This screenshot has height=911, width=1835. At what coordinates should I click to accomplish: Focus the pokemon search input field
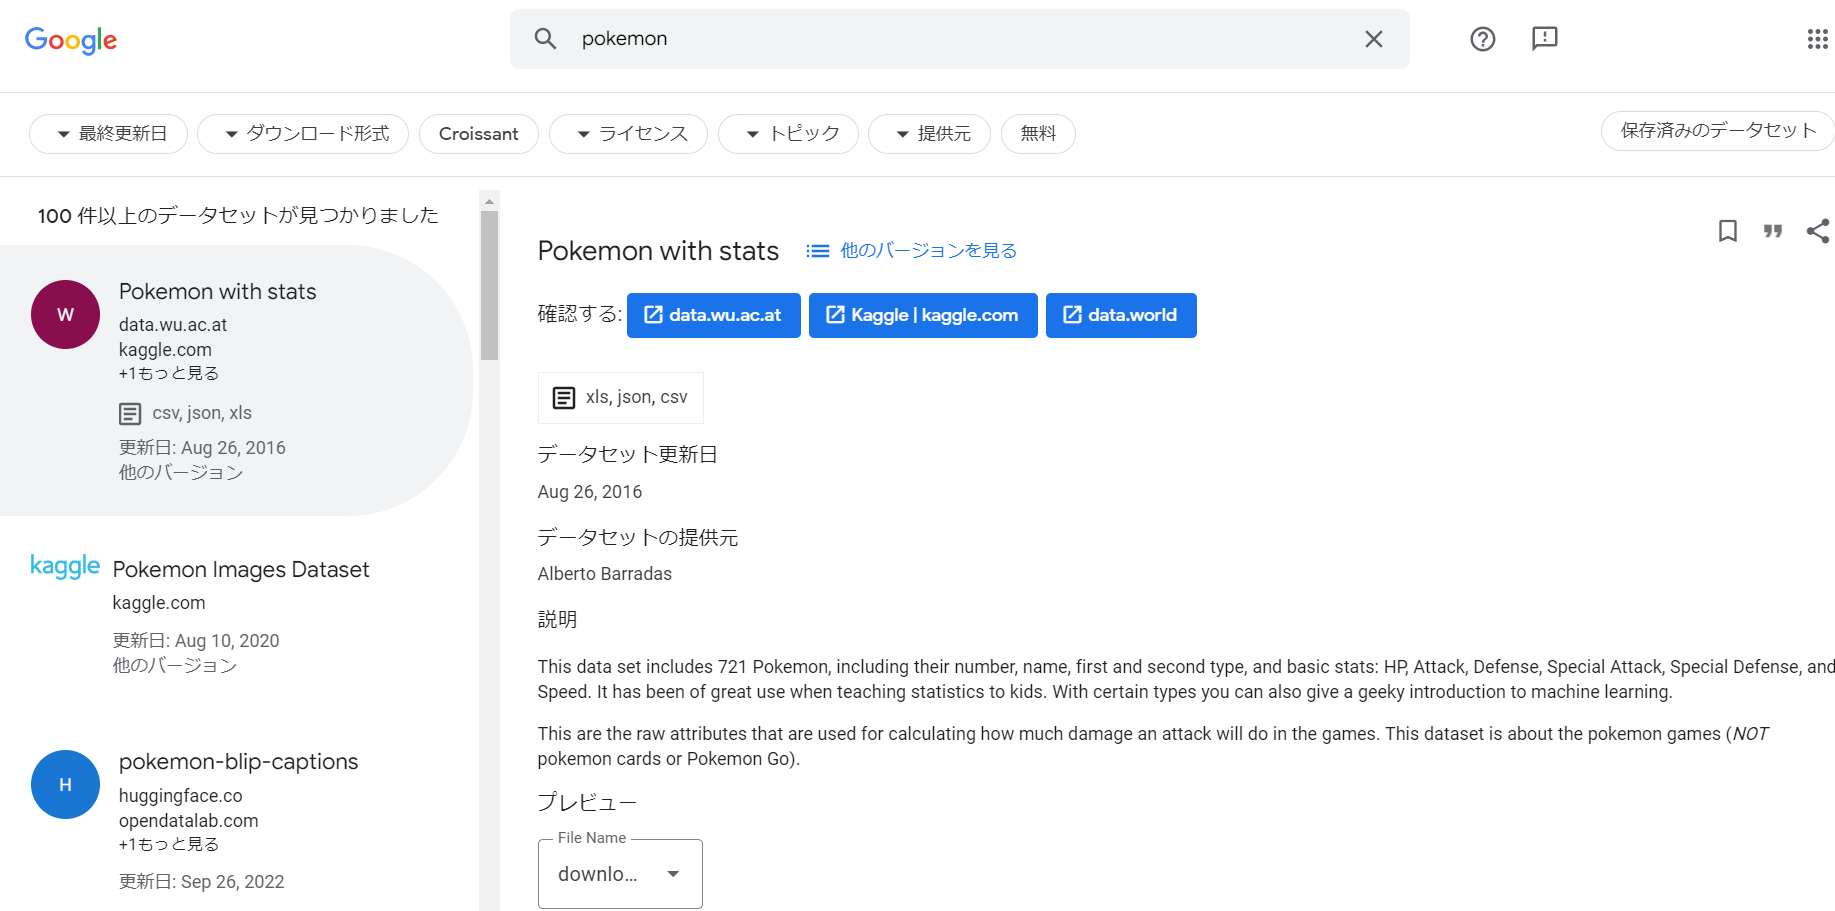pyautogui.click(x=960, y=39)
